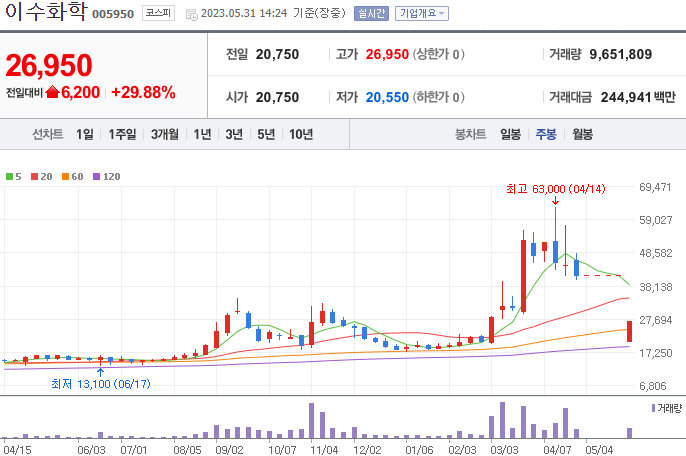686x456 pixels.
Task: Select the 3개월 line chart tab
Action: (164, 134)
